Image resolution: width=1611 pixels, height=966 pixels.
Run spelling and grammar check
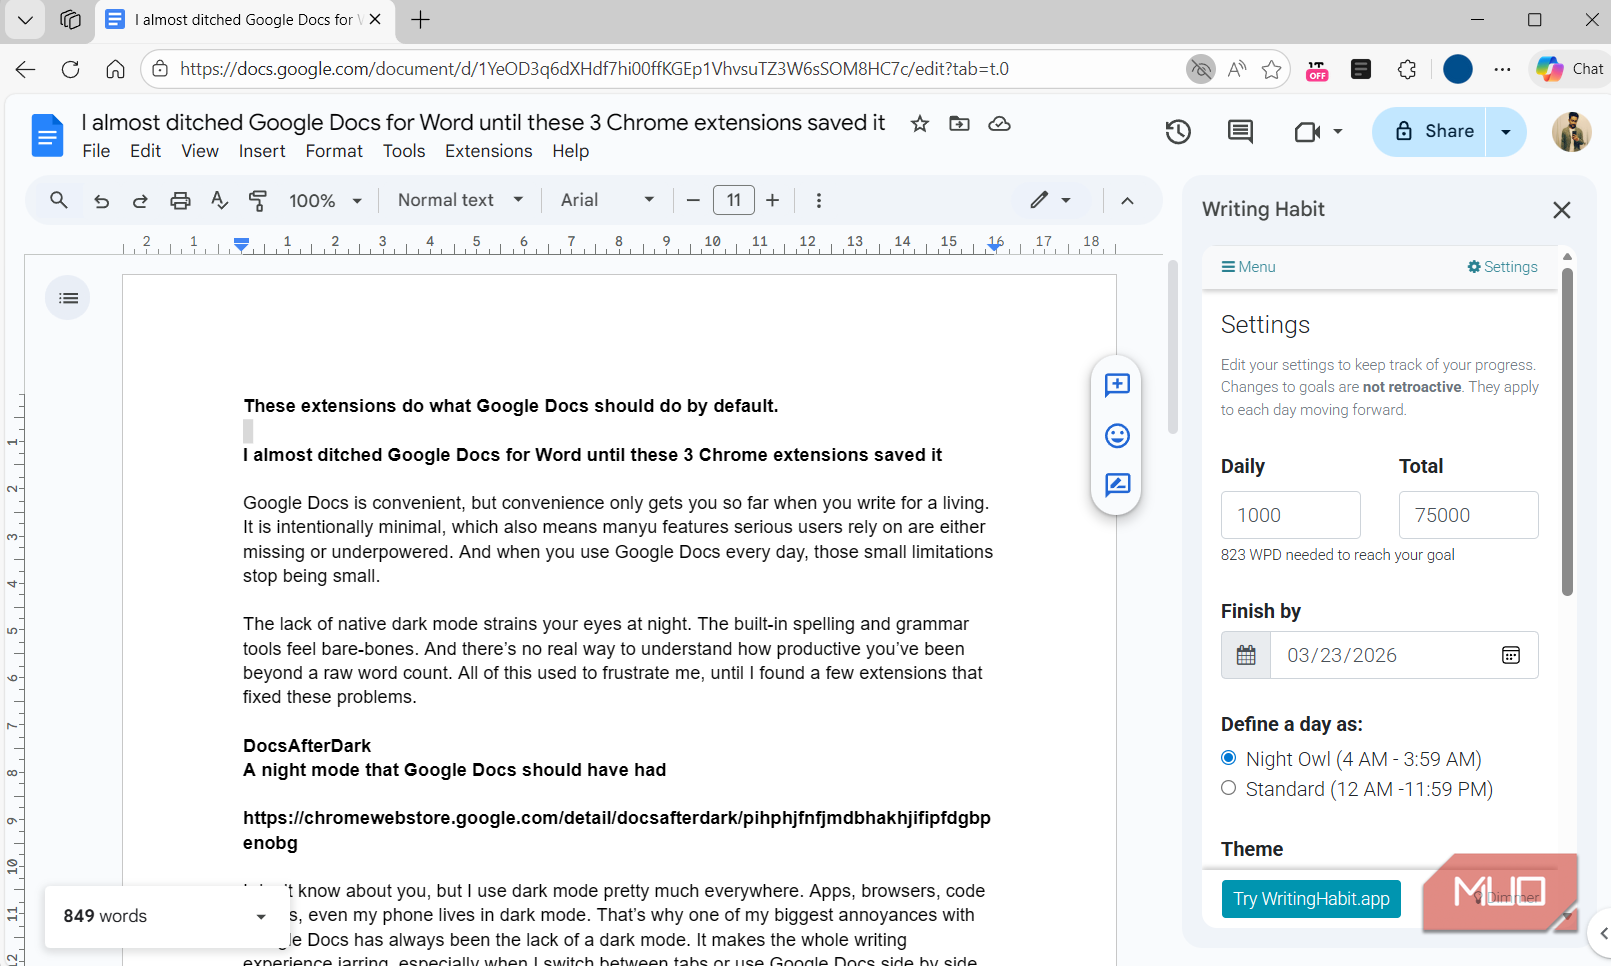tap(220, 200)
